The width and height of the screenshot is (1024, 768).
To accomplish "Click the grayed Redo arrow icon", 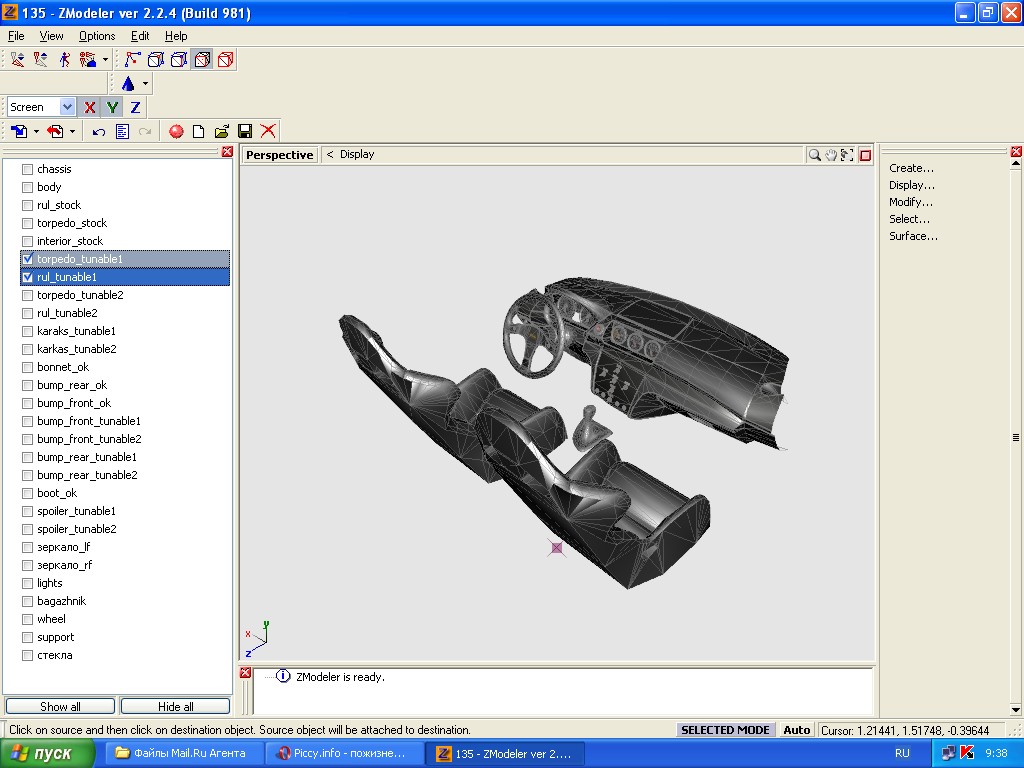I will point(145,131).
